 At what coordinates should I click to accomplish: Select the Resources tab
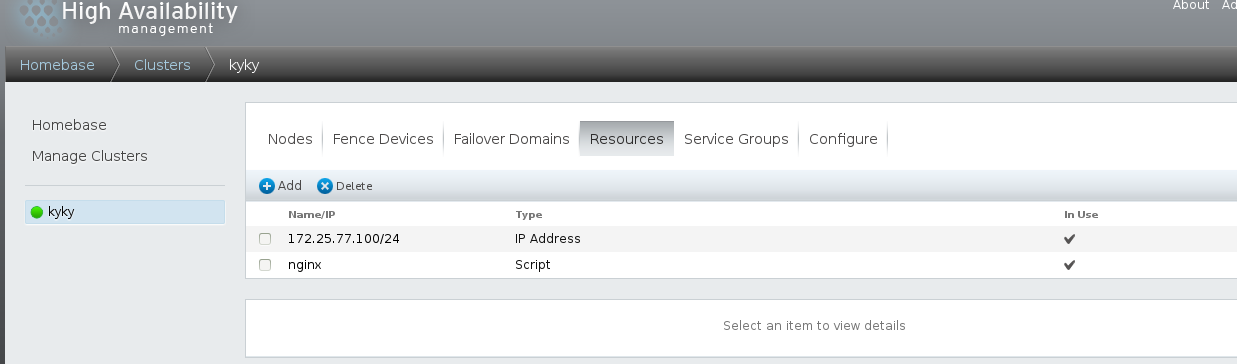click(627, 139)
